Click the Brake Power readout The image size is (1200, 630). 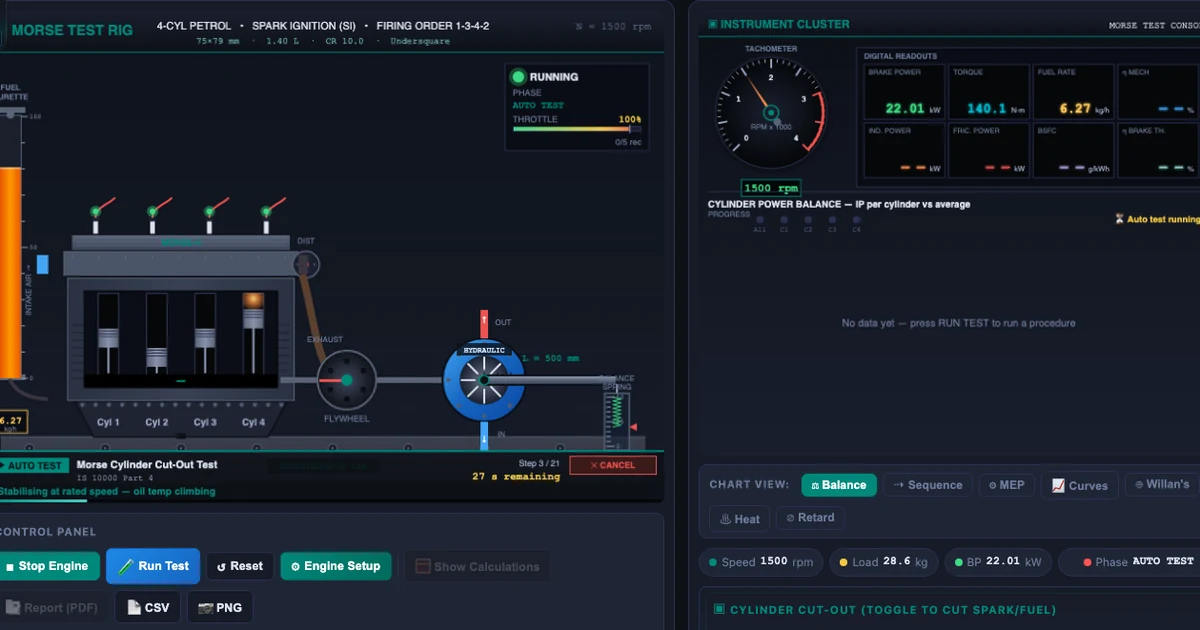[x=904, y=92]
